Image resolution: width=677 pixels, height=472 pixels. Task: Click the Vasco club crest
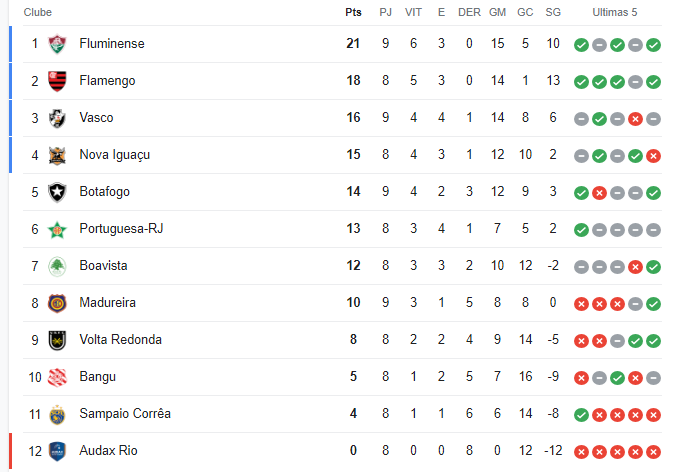coord(57,118)
